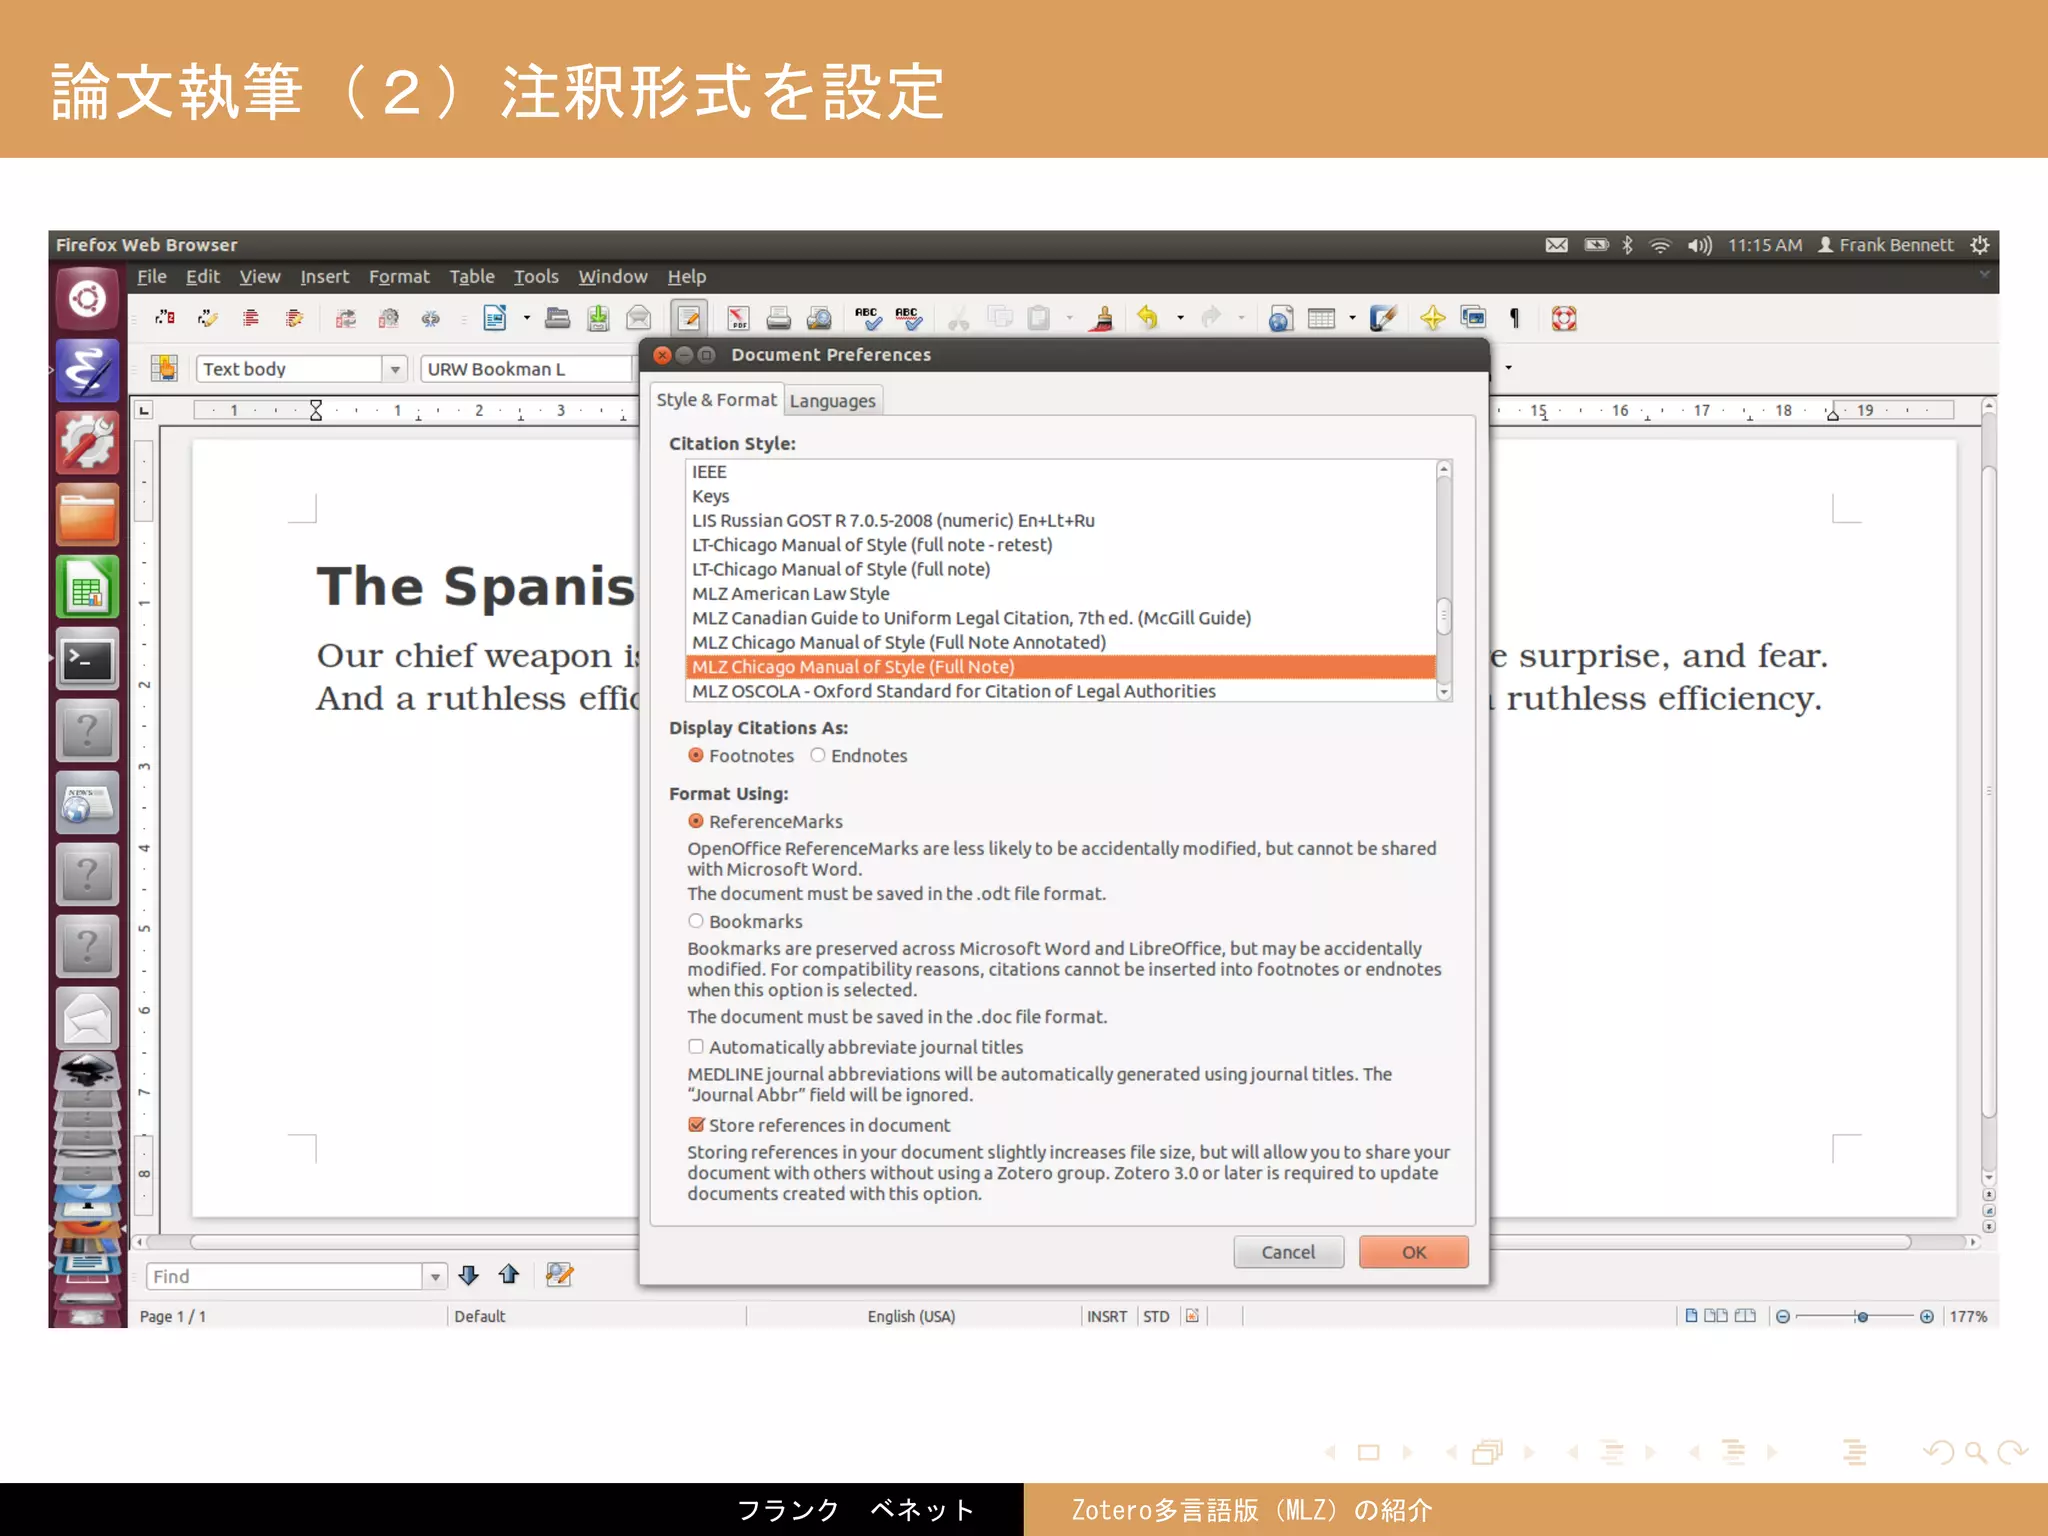Click the Edit File toolbar icon
Screen dimensions: 2048x1536
(689, 318)
